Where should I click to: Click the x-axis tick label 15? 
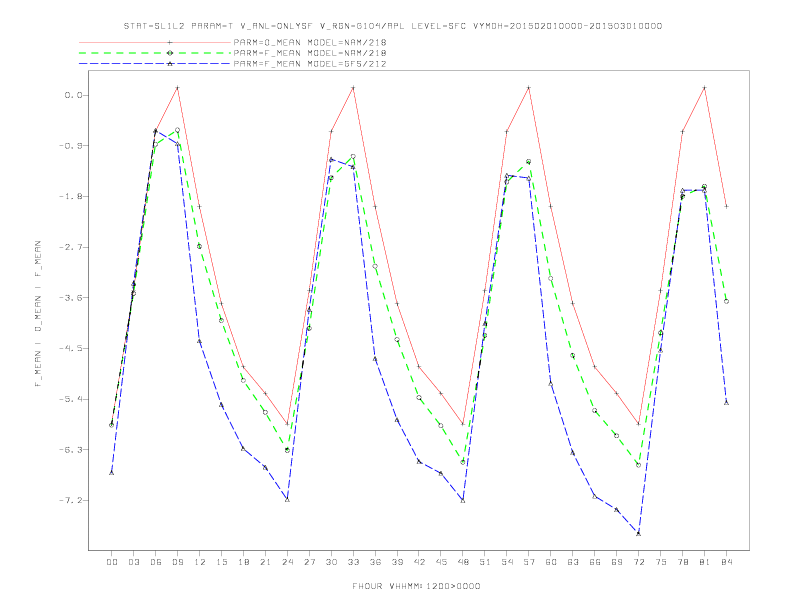click(x=221, y=562)
